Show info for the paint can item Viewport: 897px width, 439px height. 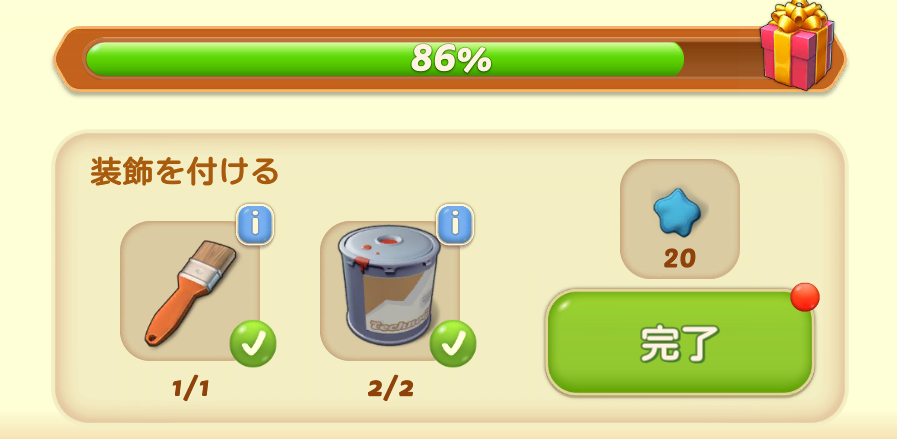(455, 224)
